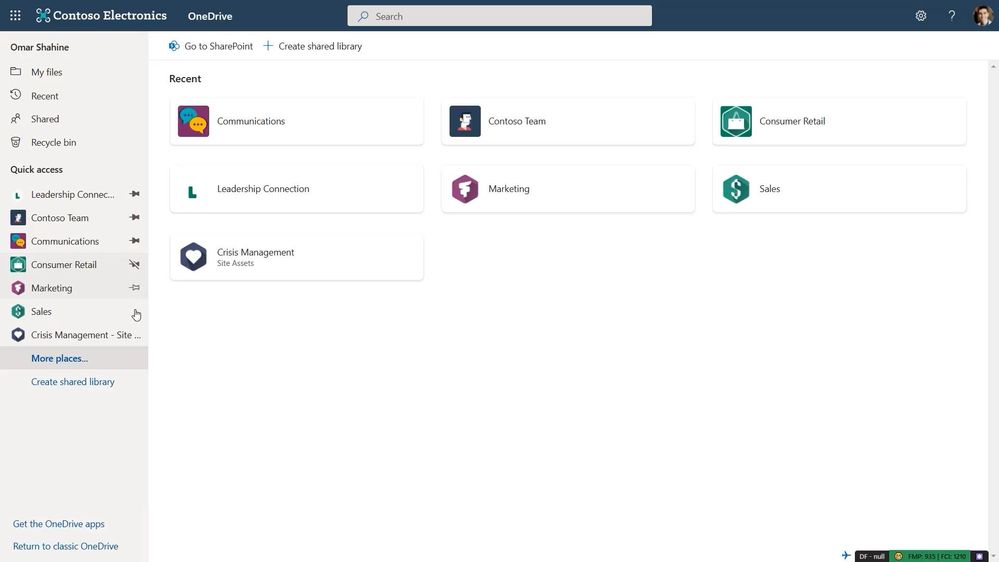Unpin Contoso Team using its pin icon
This screenshot has height=562, width=999.
pyautogui.click(x=134, y=217)
